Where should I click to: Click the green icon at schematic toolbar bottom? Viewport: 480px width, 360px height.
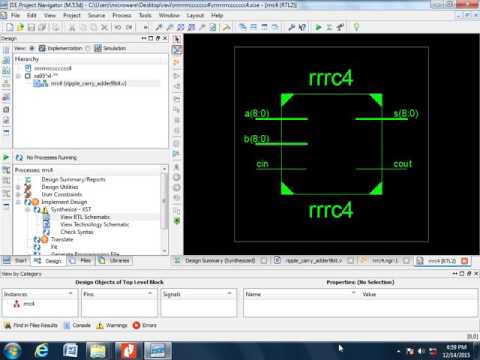pyautogui.click(x=177, y=221)
